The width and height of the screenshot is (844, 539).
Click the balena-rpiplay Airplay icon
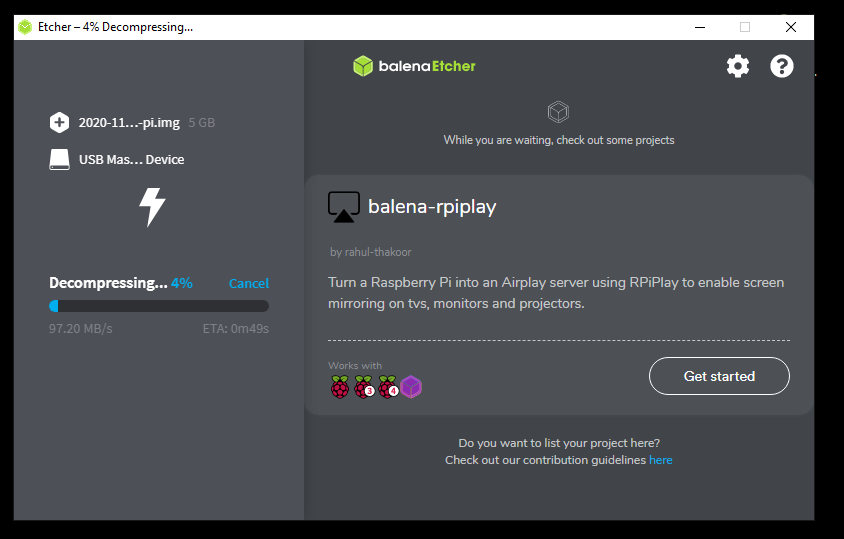(343, 207)
